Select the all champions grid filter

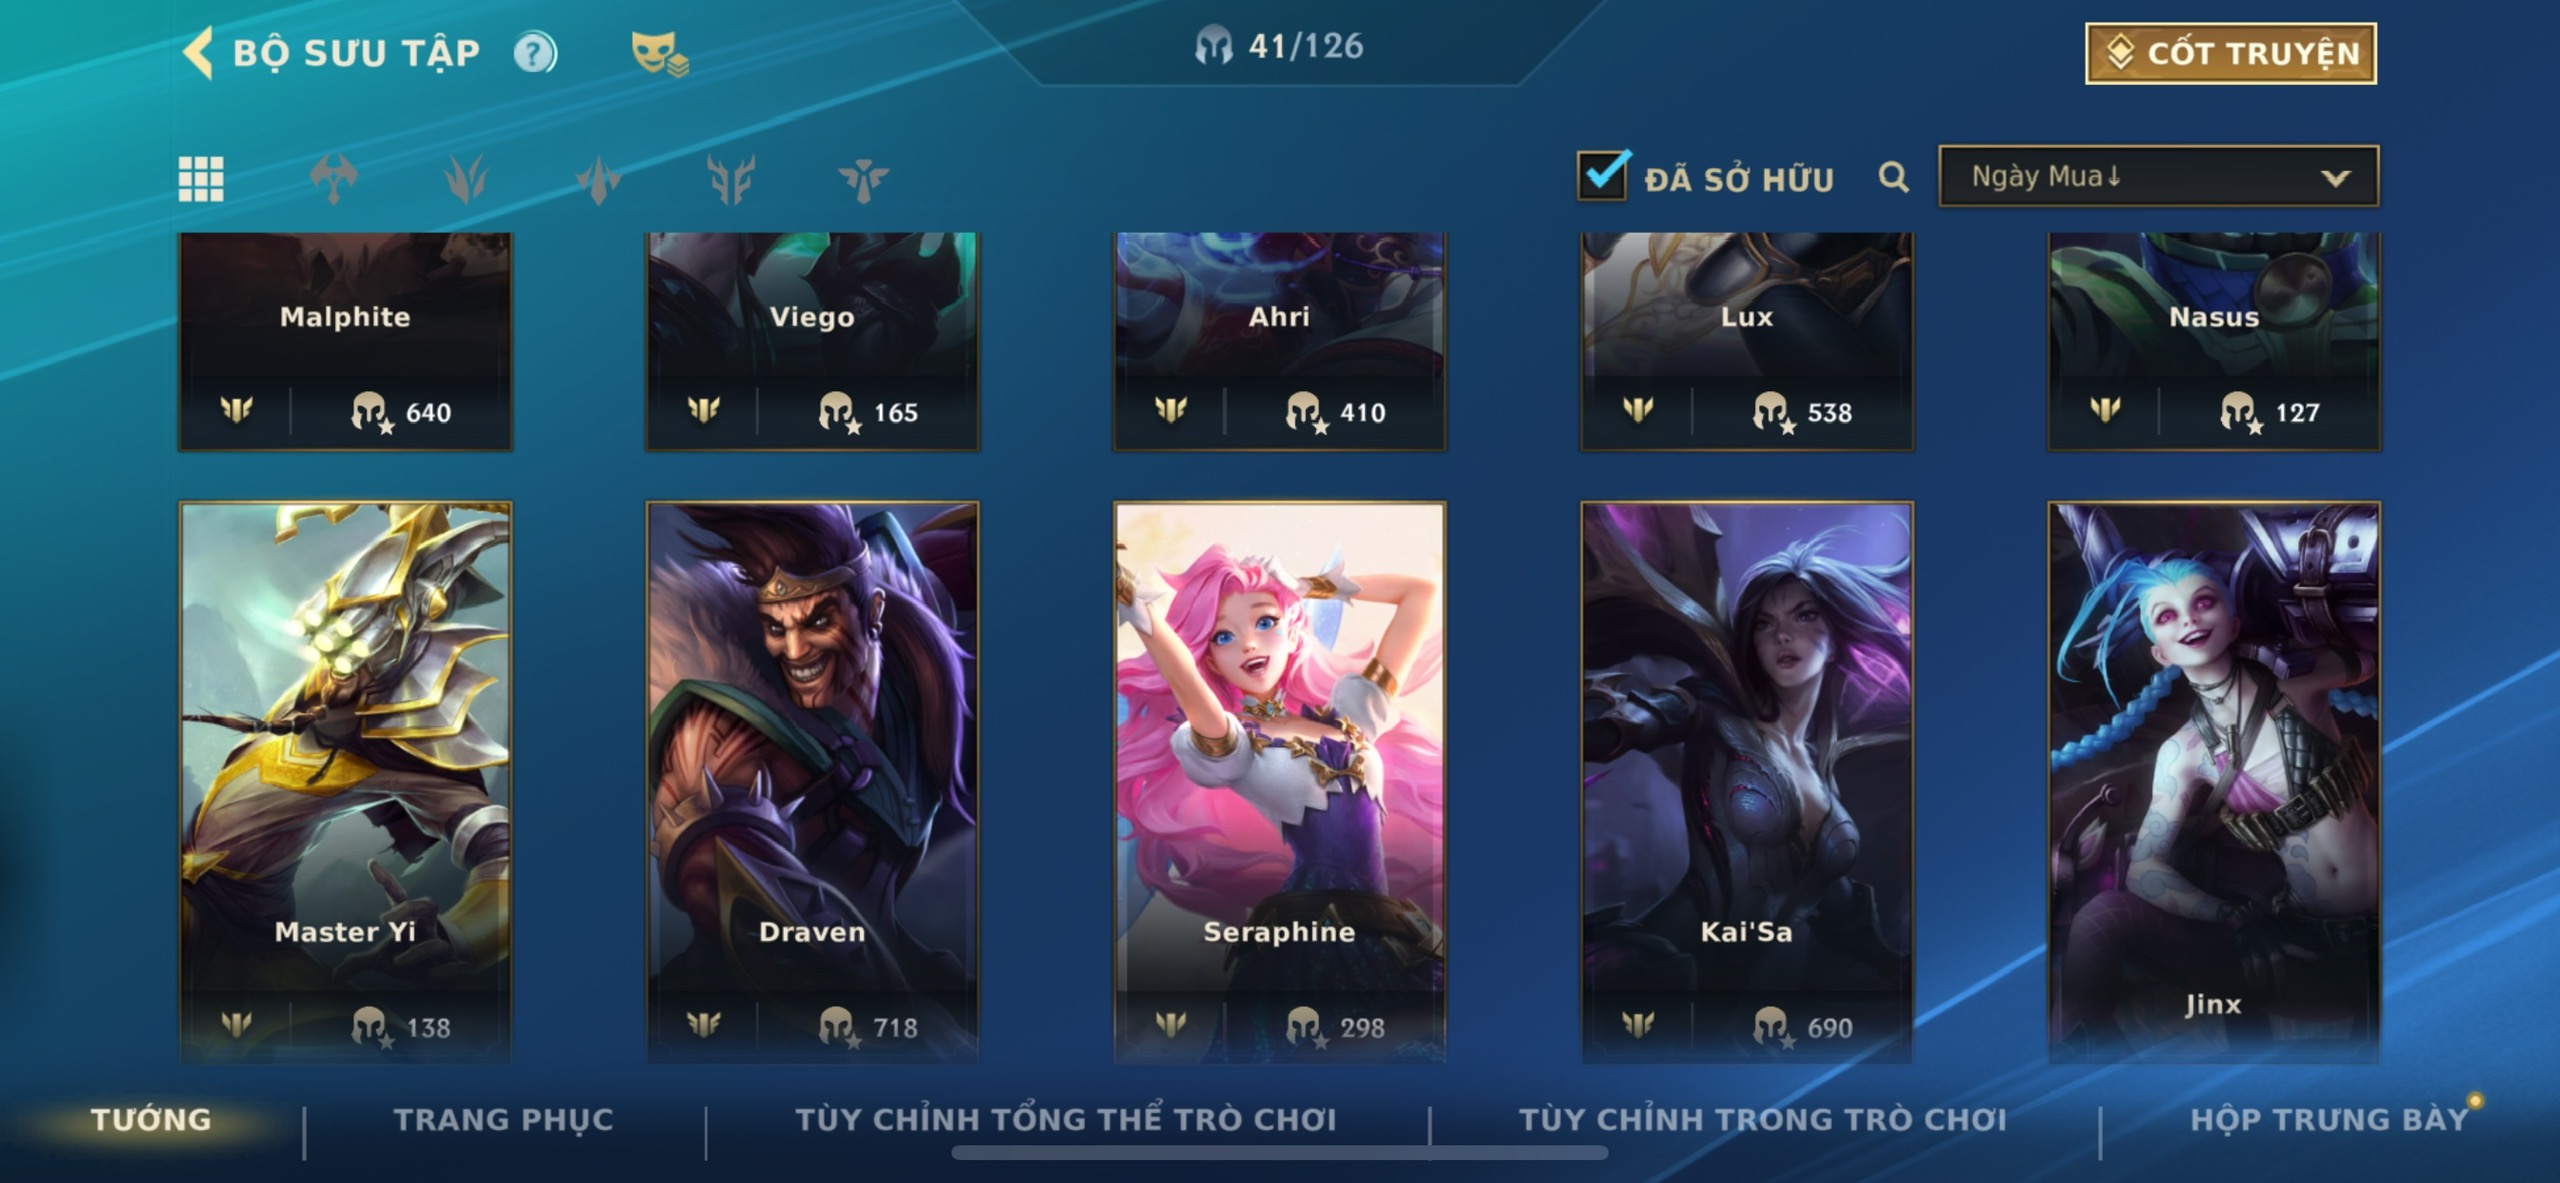click(x=201, y=179)
